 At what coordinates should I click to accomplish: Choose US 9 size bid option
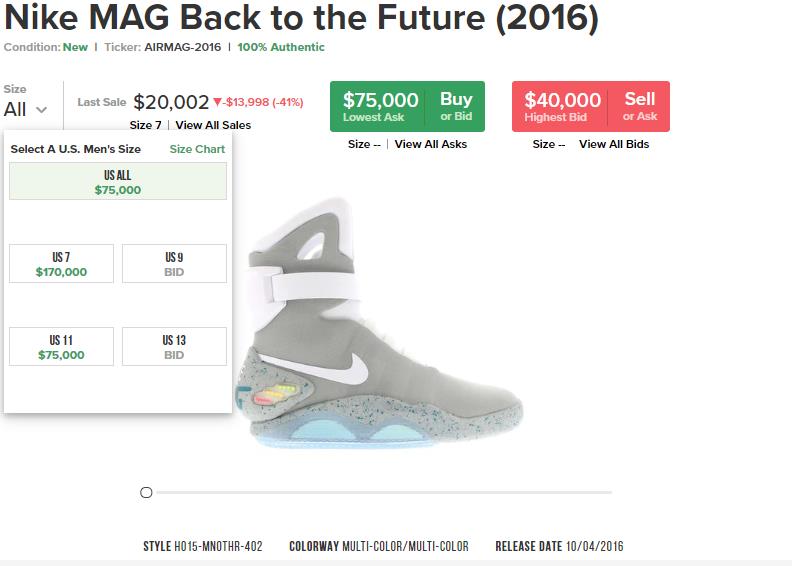point(174,264)
